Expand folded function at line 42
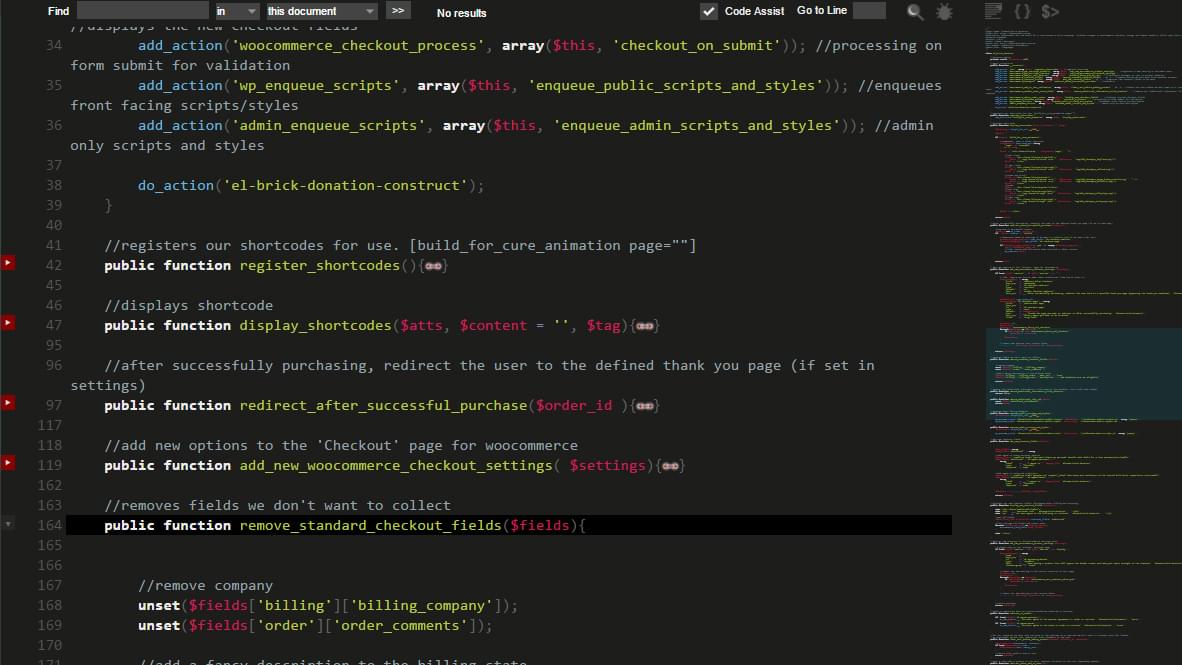Image resolution: width=1182 pixels, height=665 pixels. tap(8, 263)
